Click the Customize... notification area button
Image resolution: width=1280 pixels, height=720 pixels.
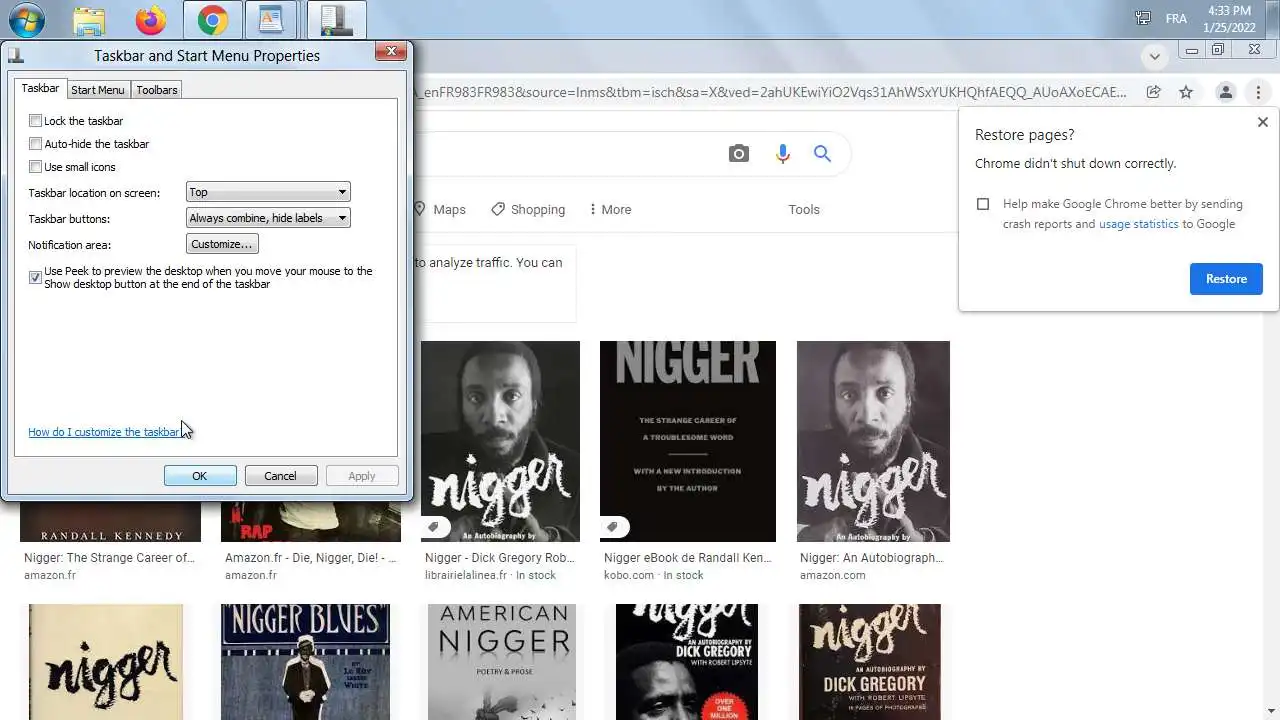[x=222, y=244]
